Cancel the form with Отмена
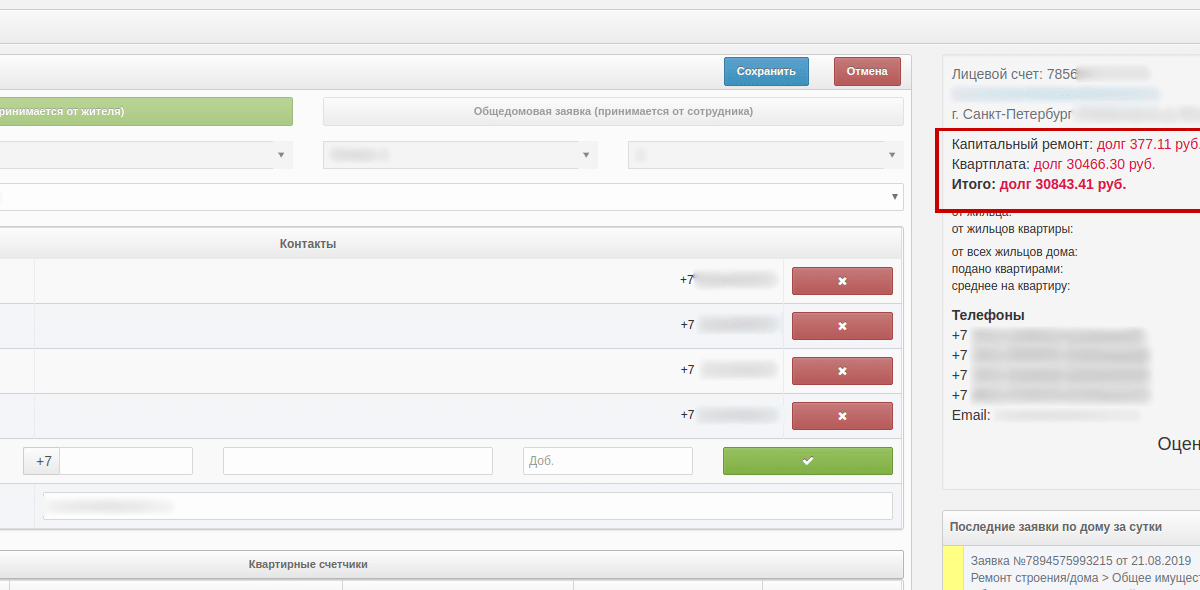 [x=866, y=71]
